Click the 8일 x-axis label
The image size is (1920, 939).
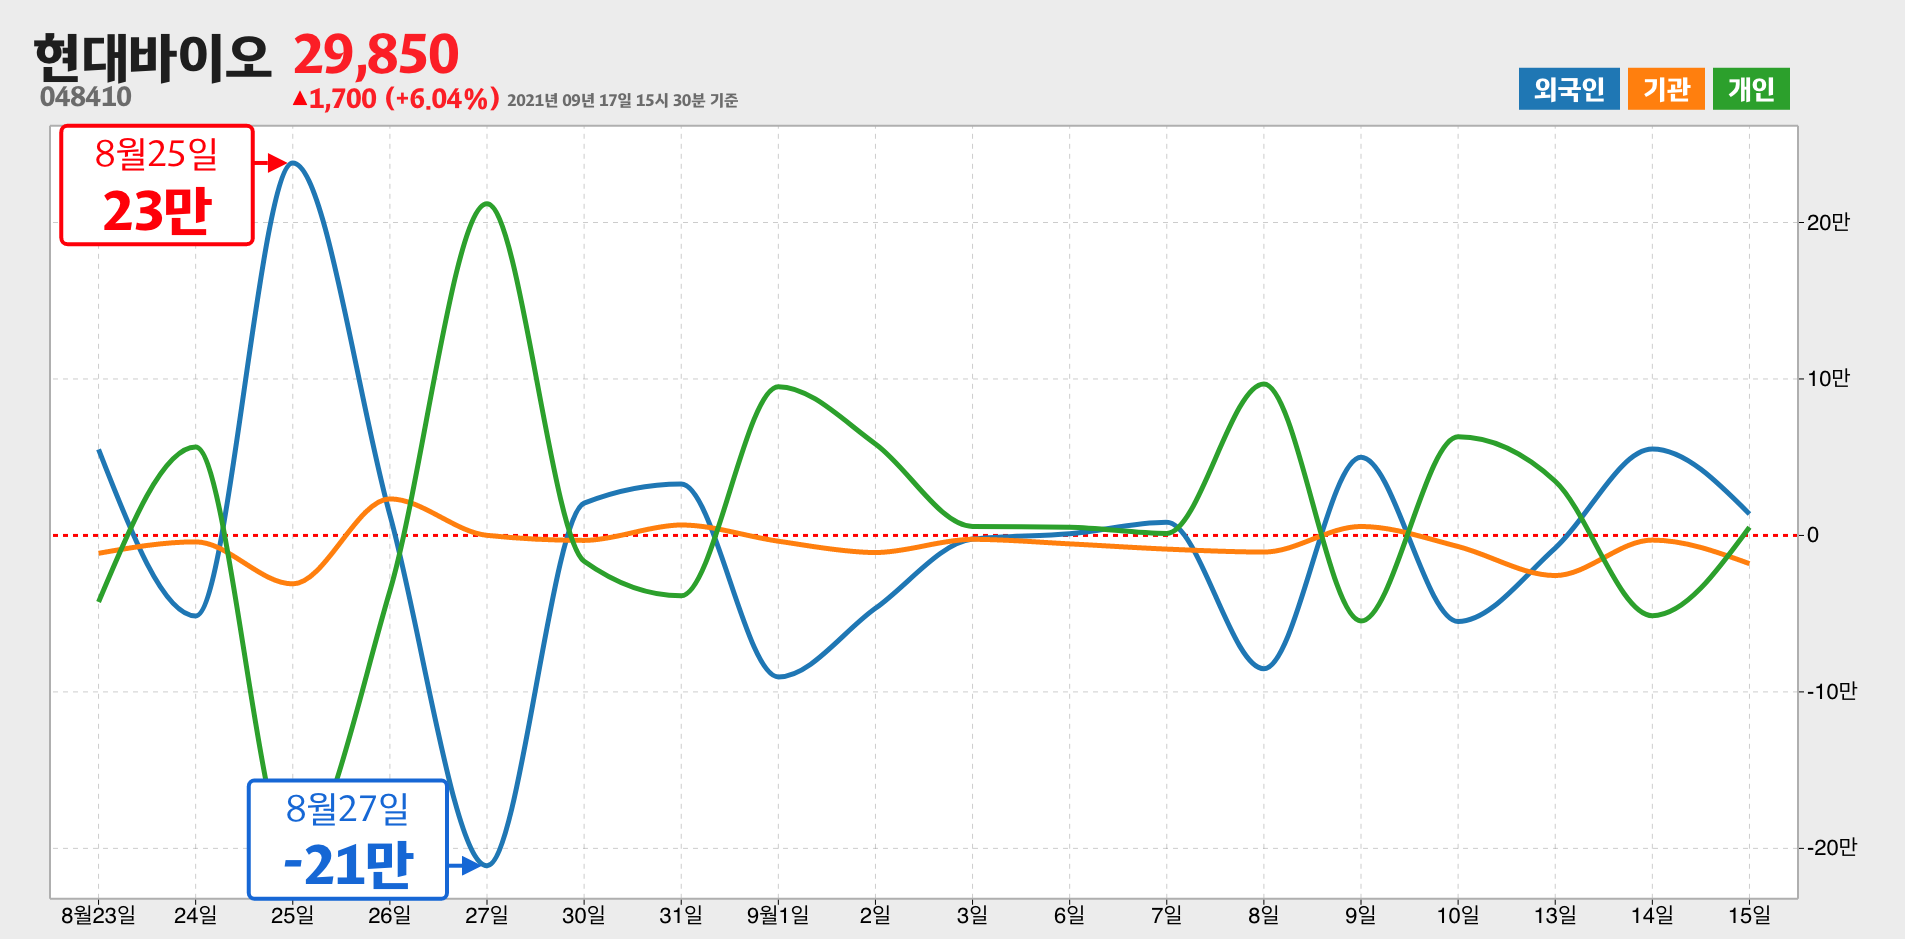click(1263, 915)
